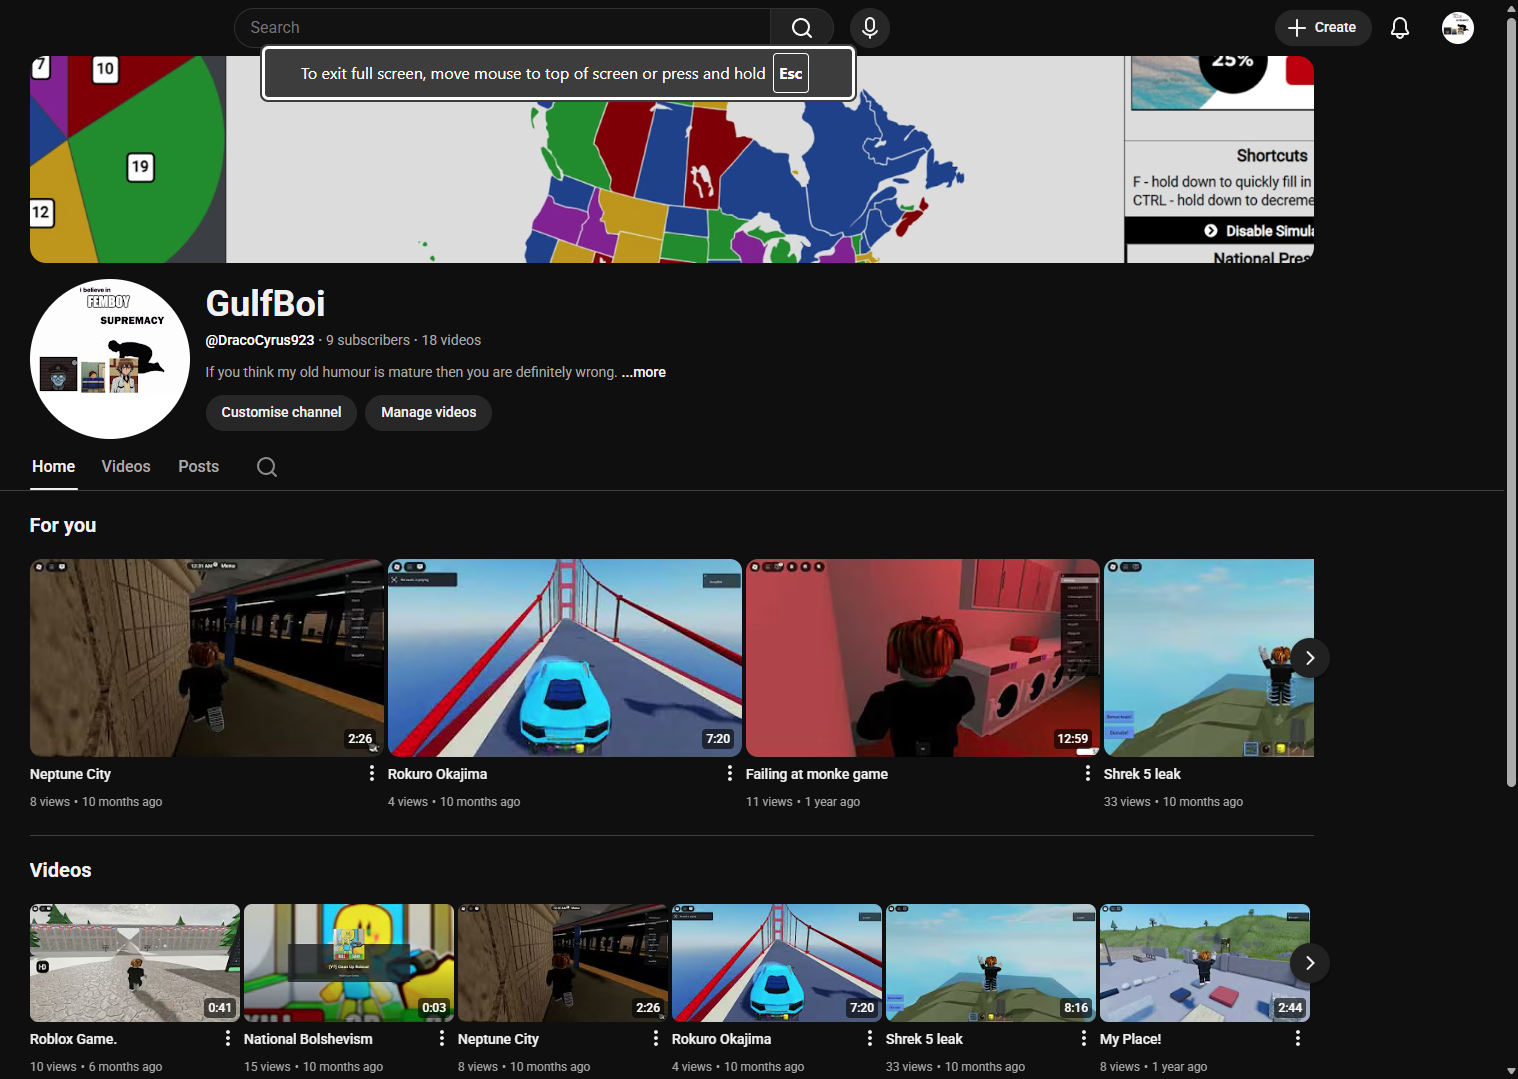Click the Customise channel button
Screen dimensions: 1518x1079
(281, 412)
